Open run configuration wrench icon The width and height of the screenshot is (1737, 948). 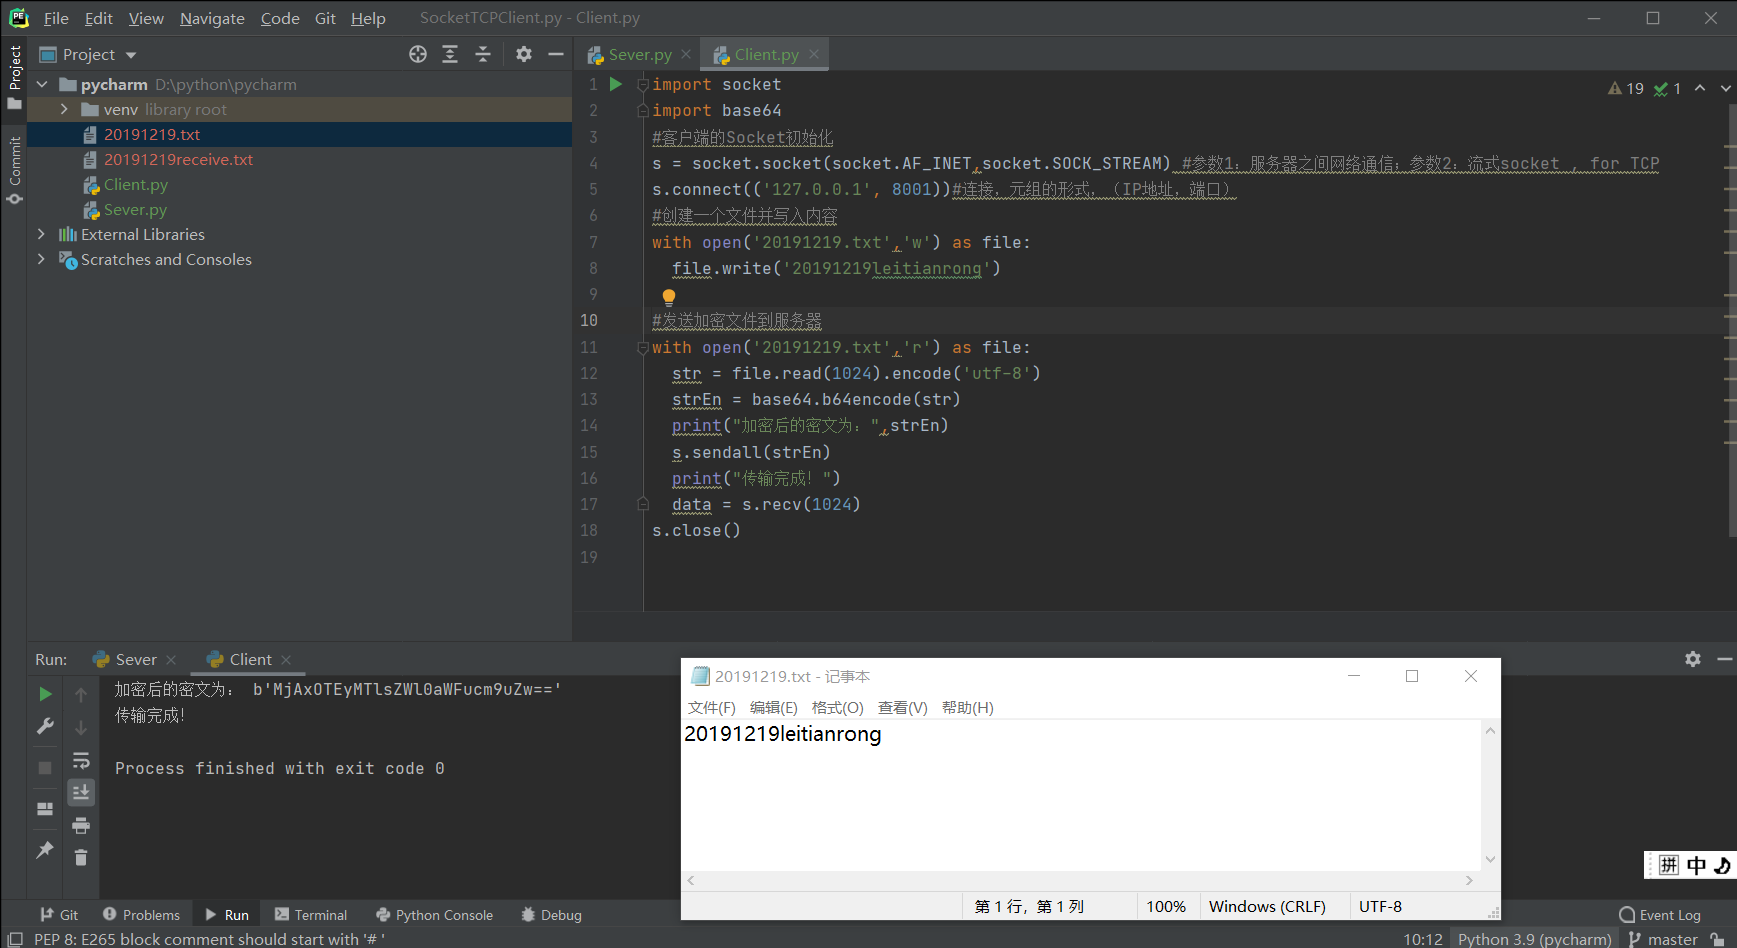click(45, 726)
